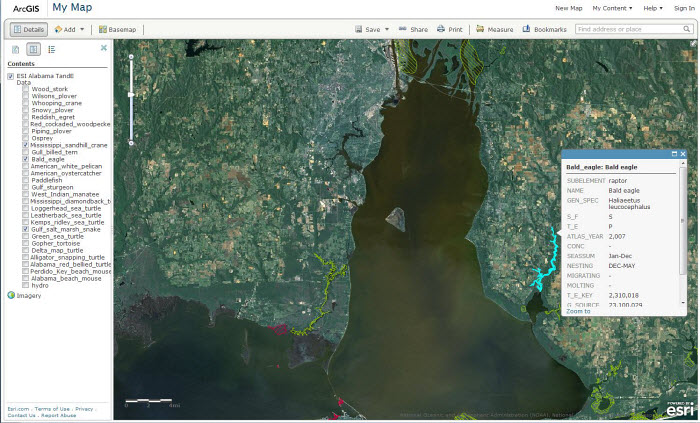Open the Details panel button

29,29
